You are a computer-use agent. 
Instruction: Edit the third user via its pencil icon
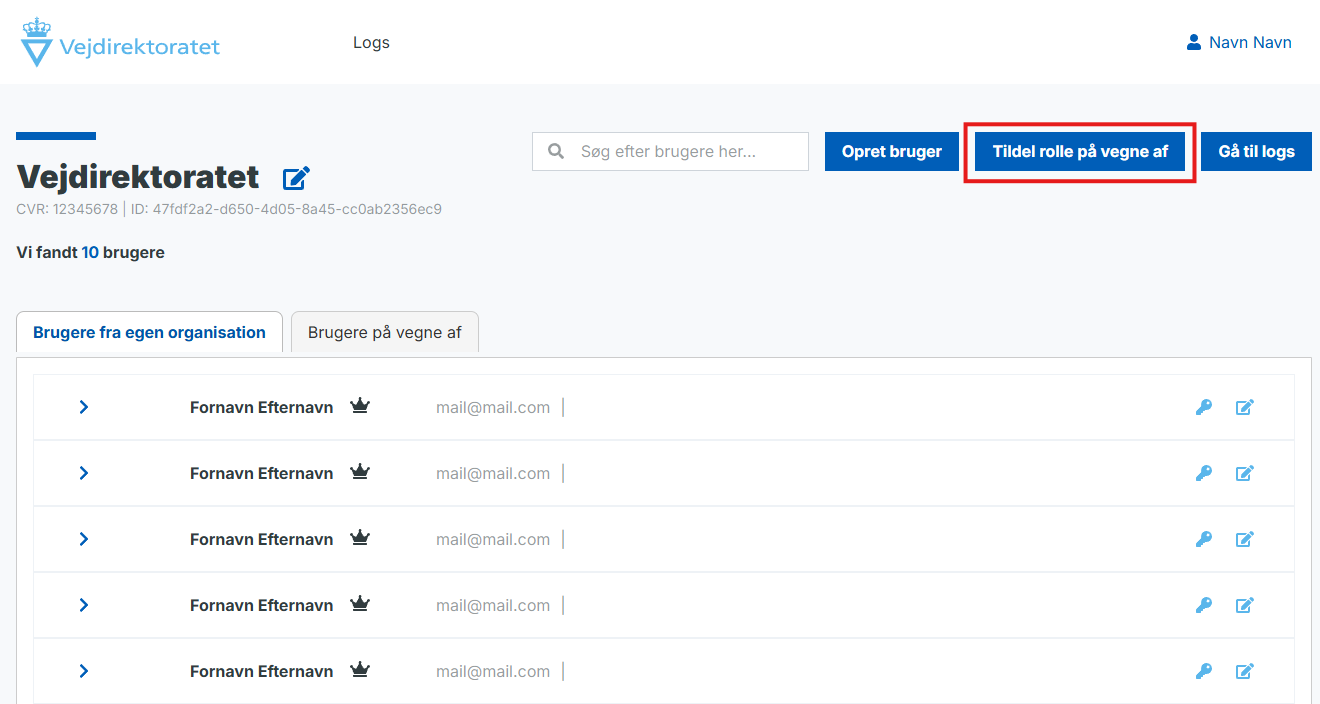[x=1245, y=539]
